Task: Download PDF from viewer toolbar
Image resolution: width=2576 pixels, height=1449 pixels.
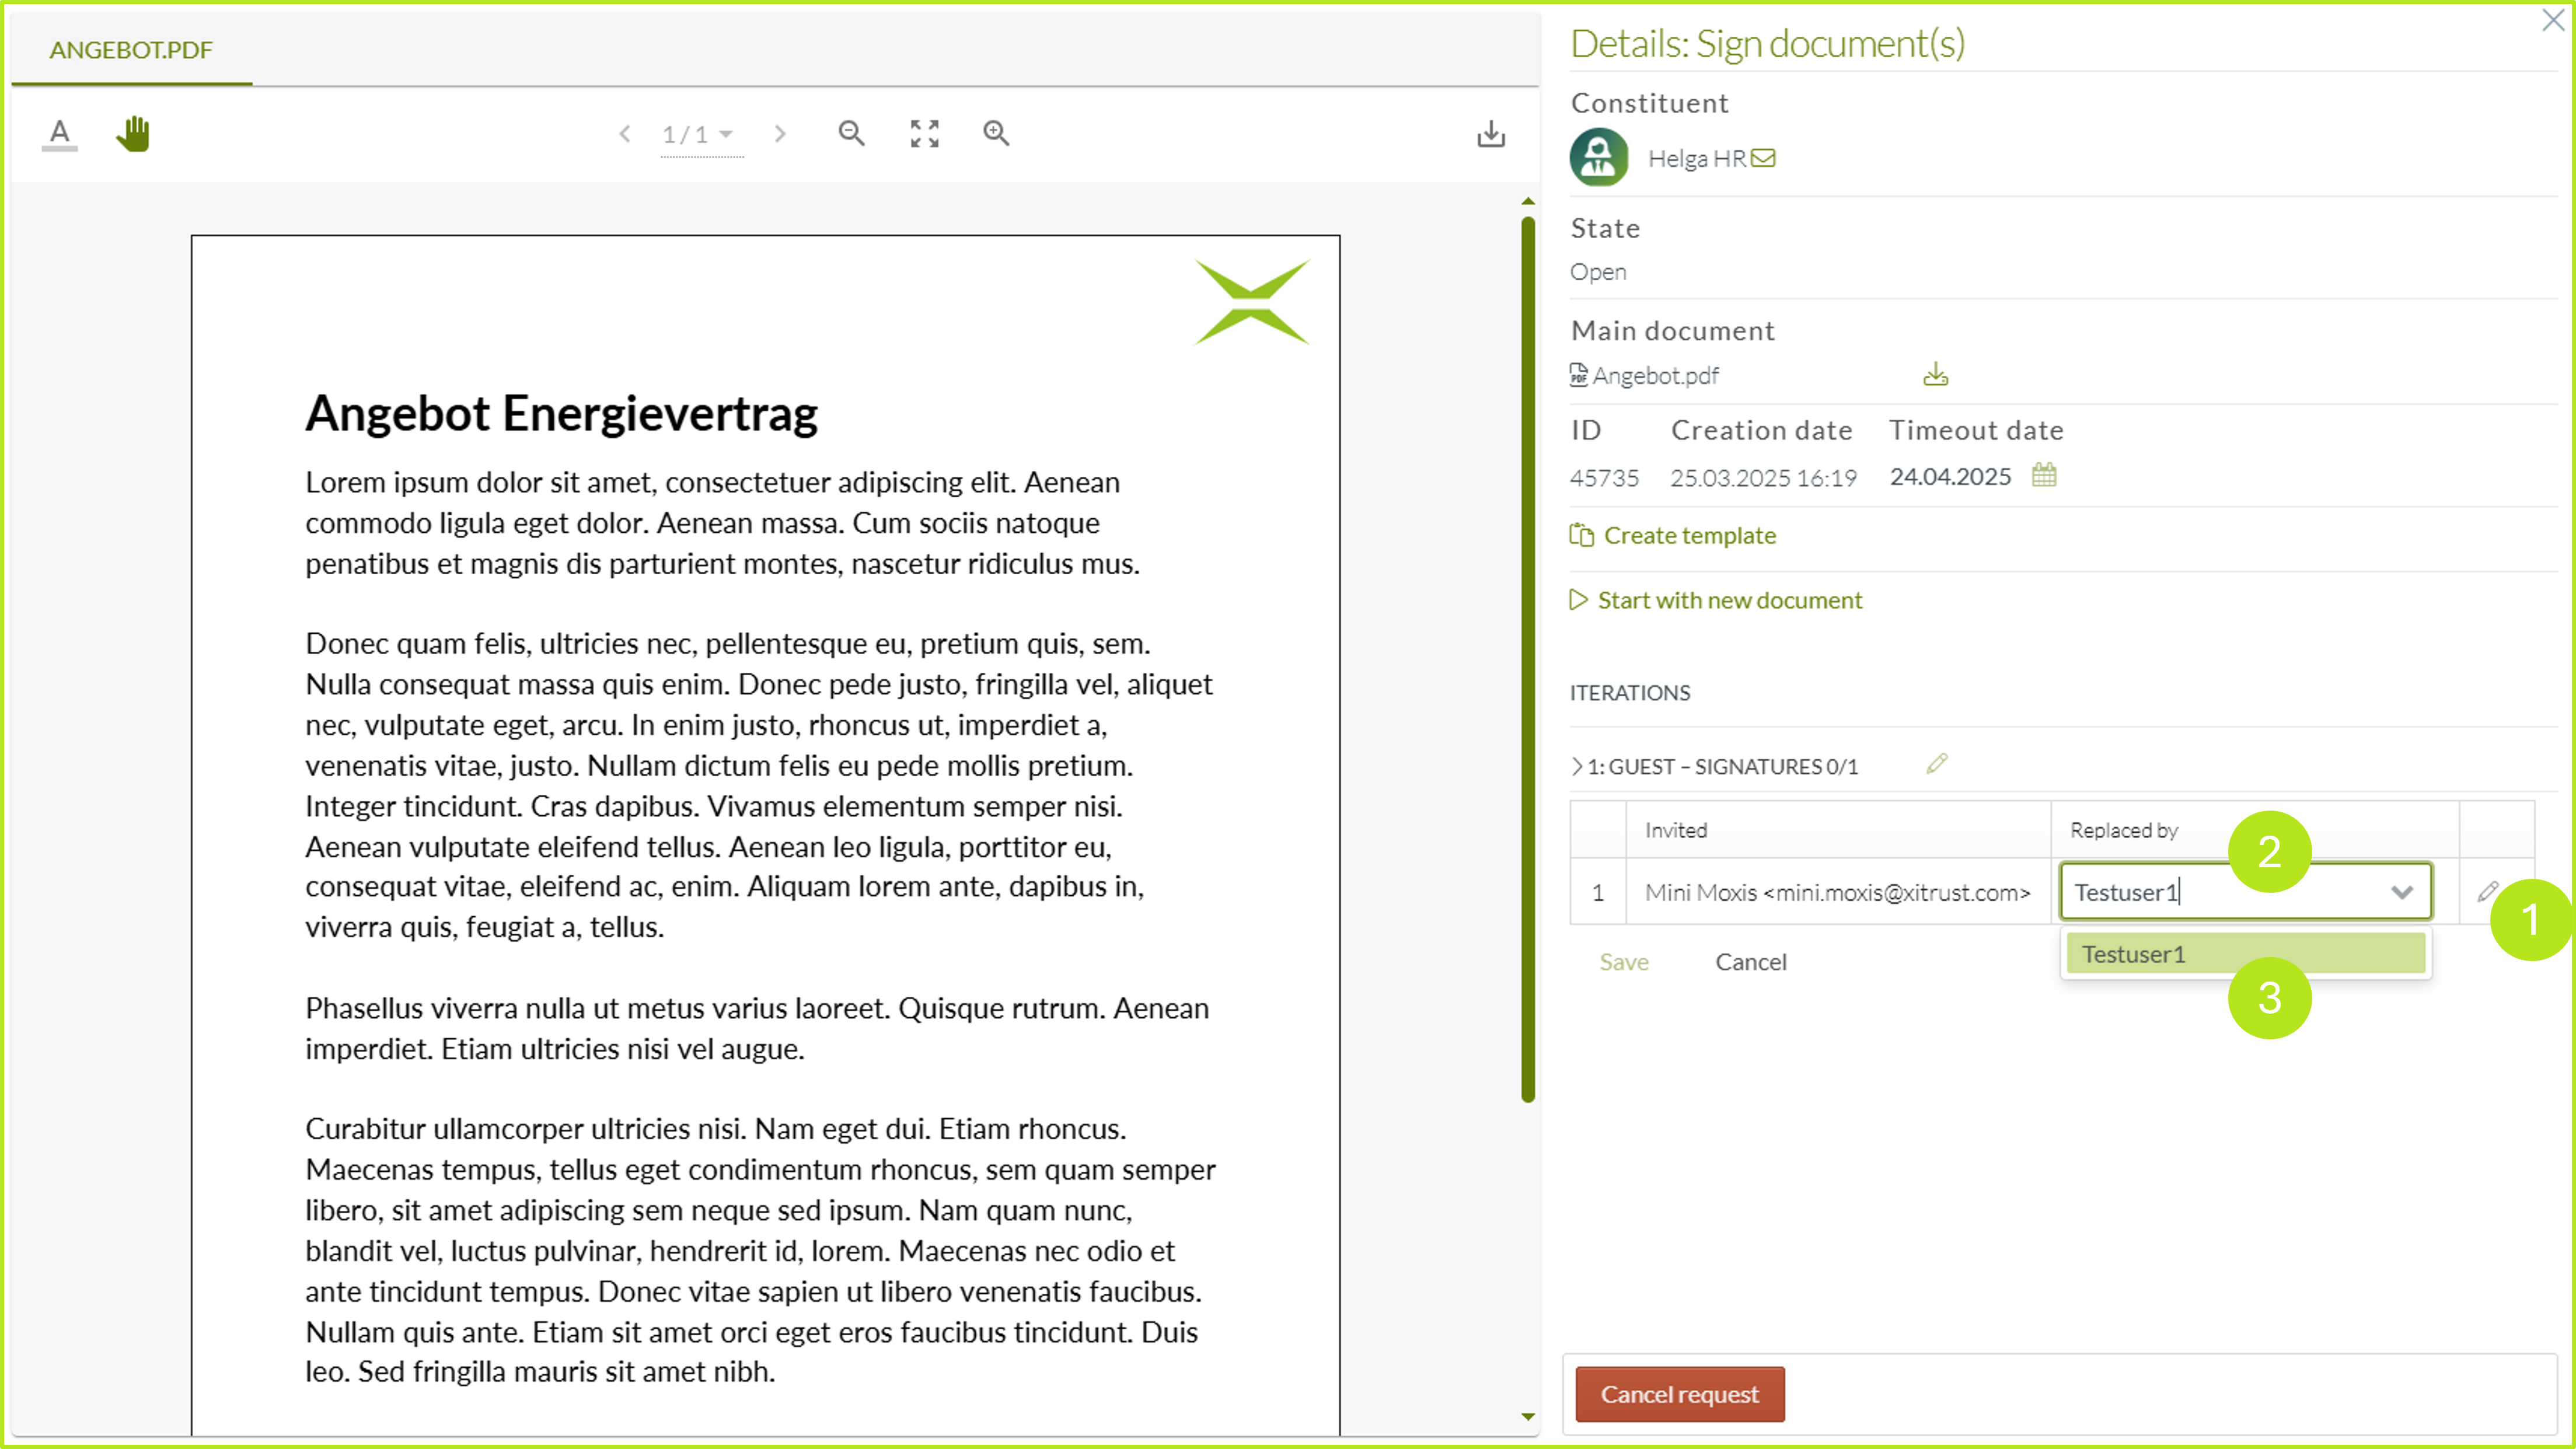Action: coord(1490,133)
